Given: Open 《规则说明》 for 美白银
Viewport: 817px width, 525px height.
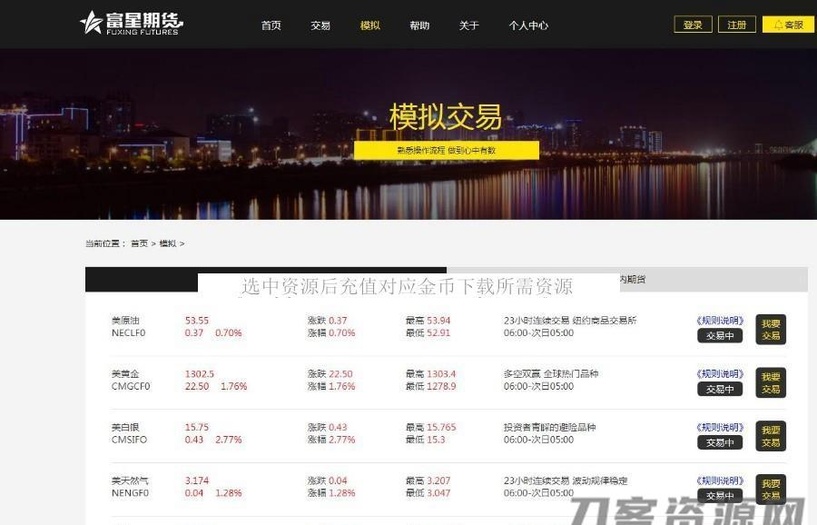Looking at the screenshot, I should (719, 427).
